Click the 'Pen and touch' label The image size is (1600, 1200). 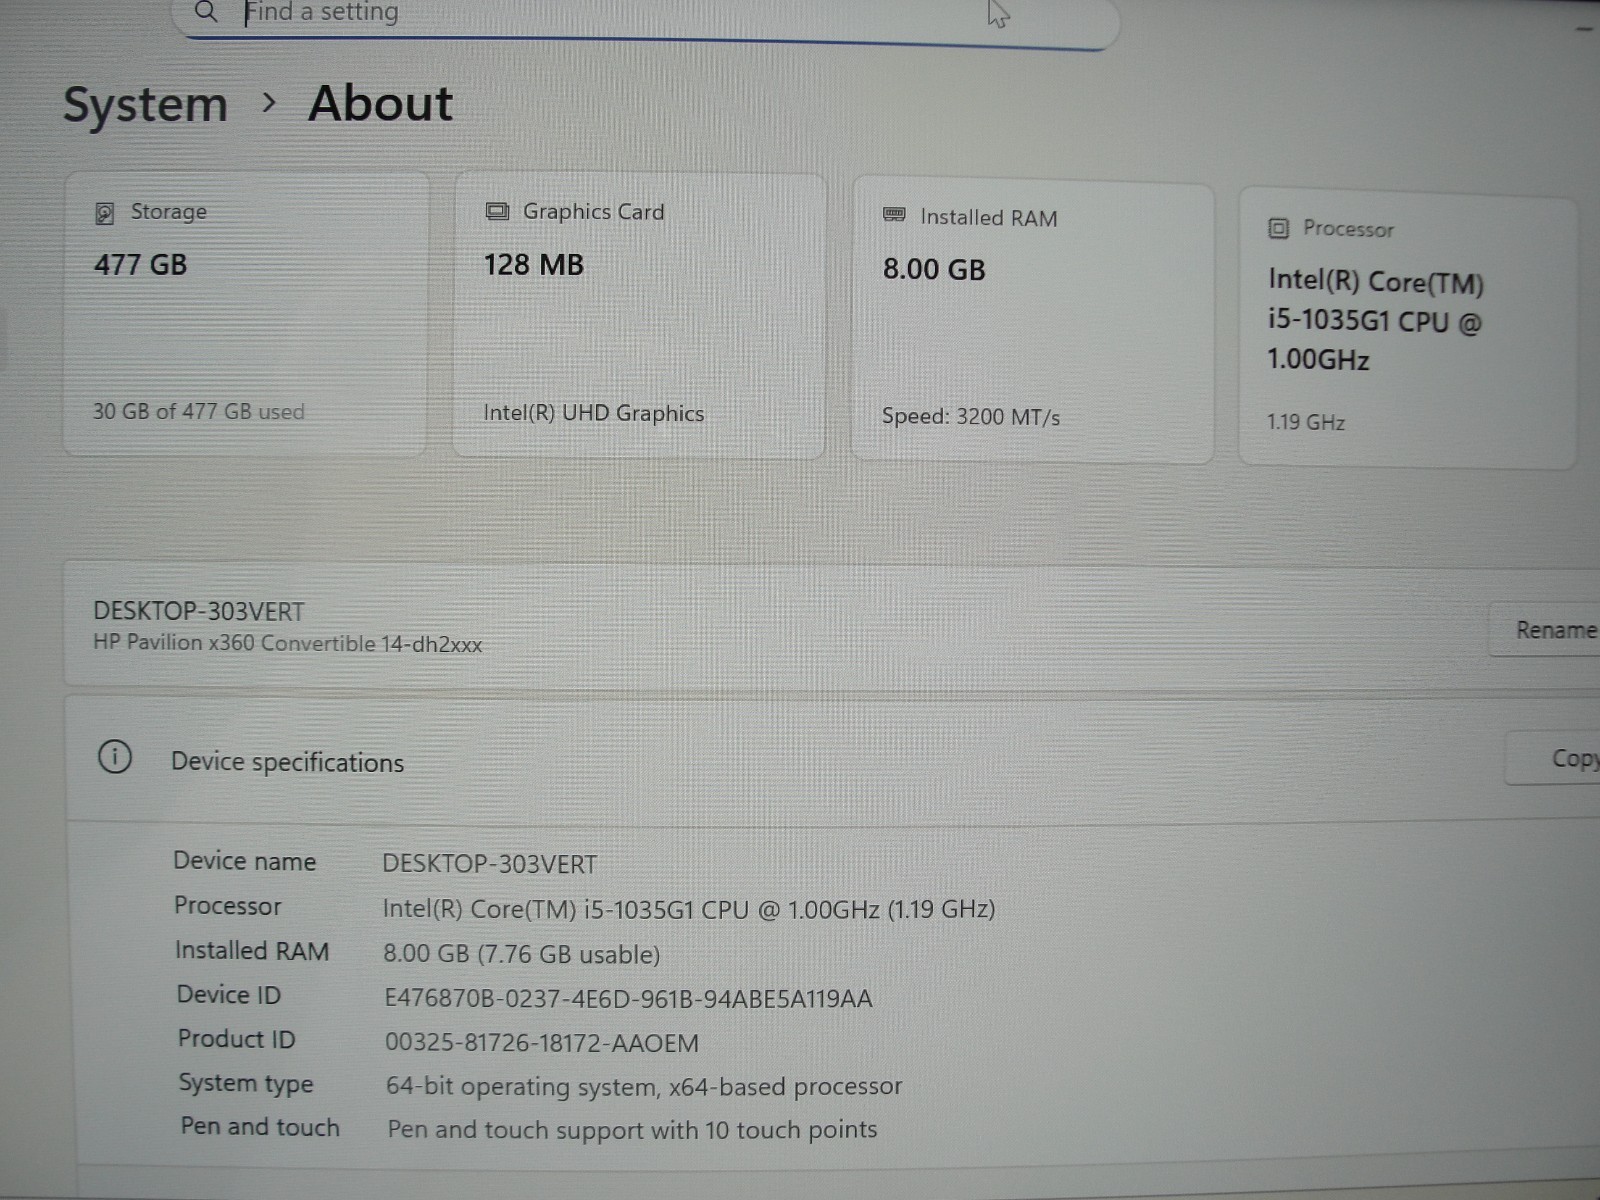pos(260,1127)
